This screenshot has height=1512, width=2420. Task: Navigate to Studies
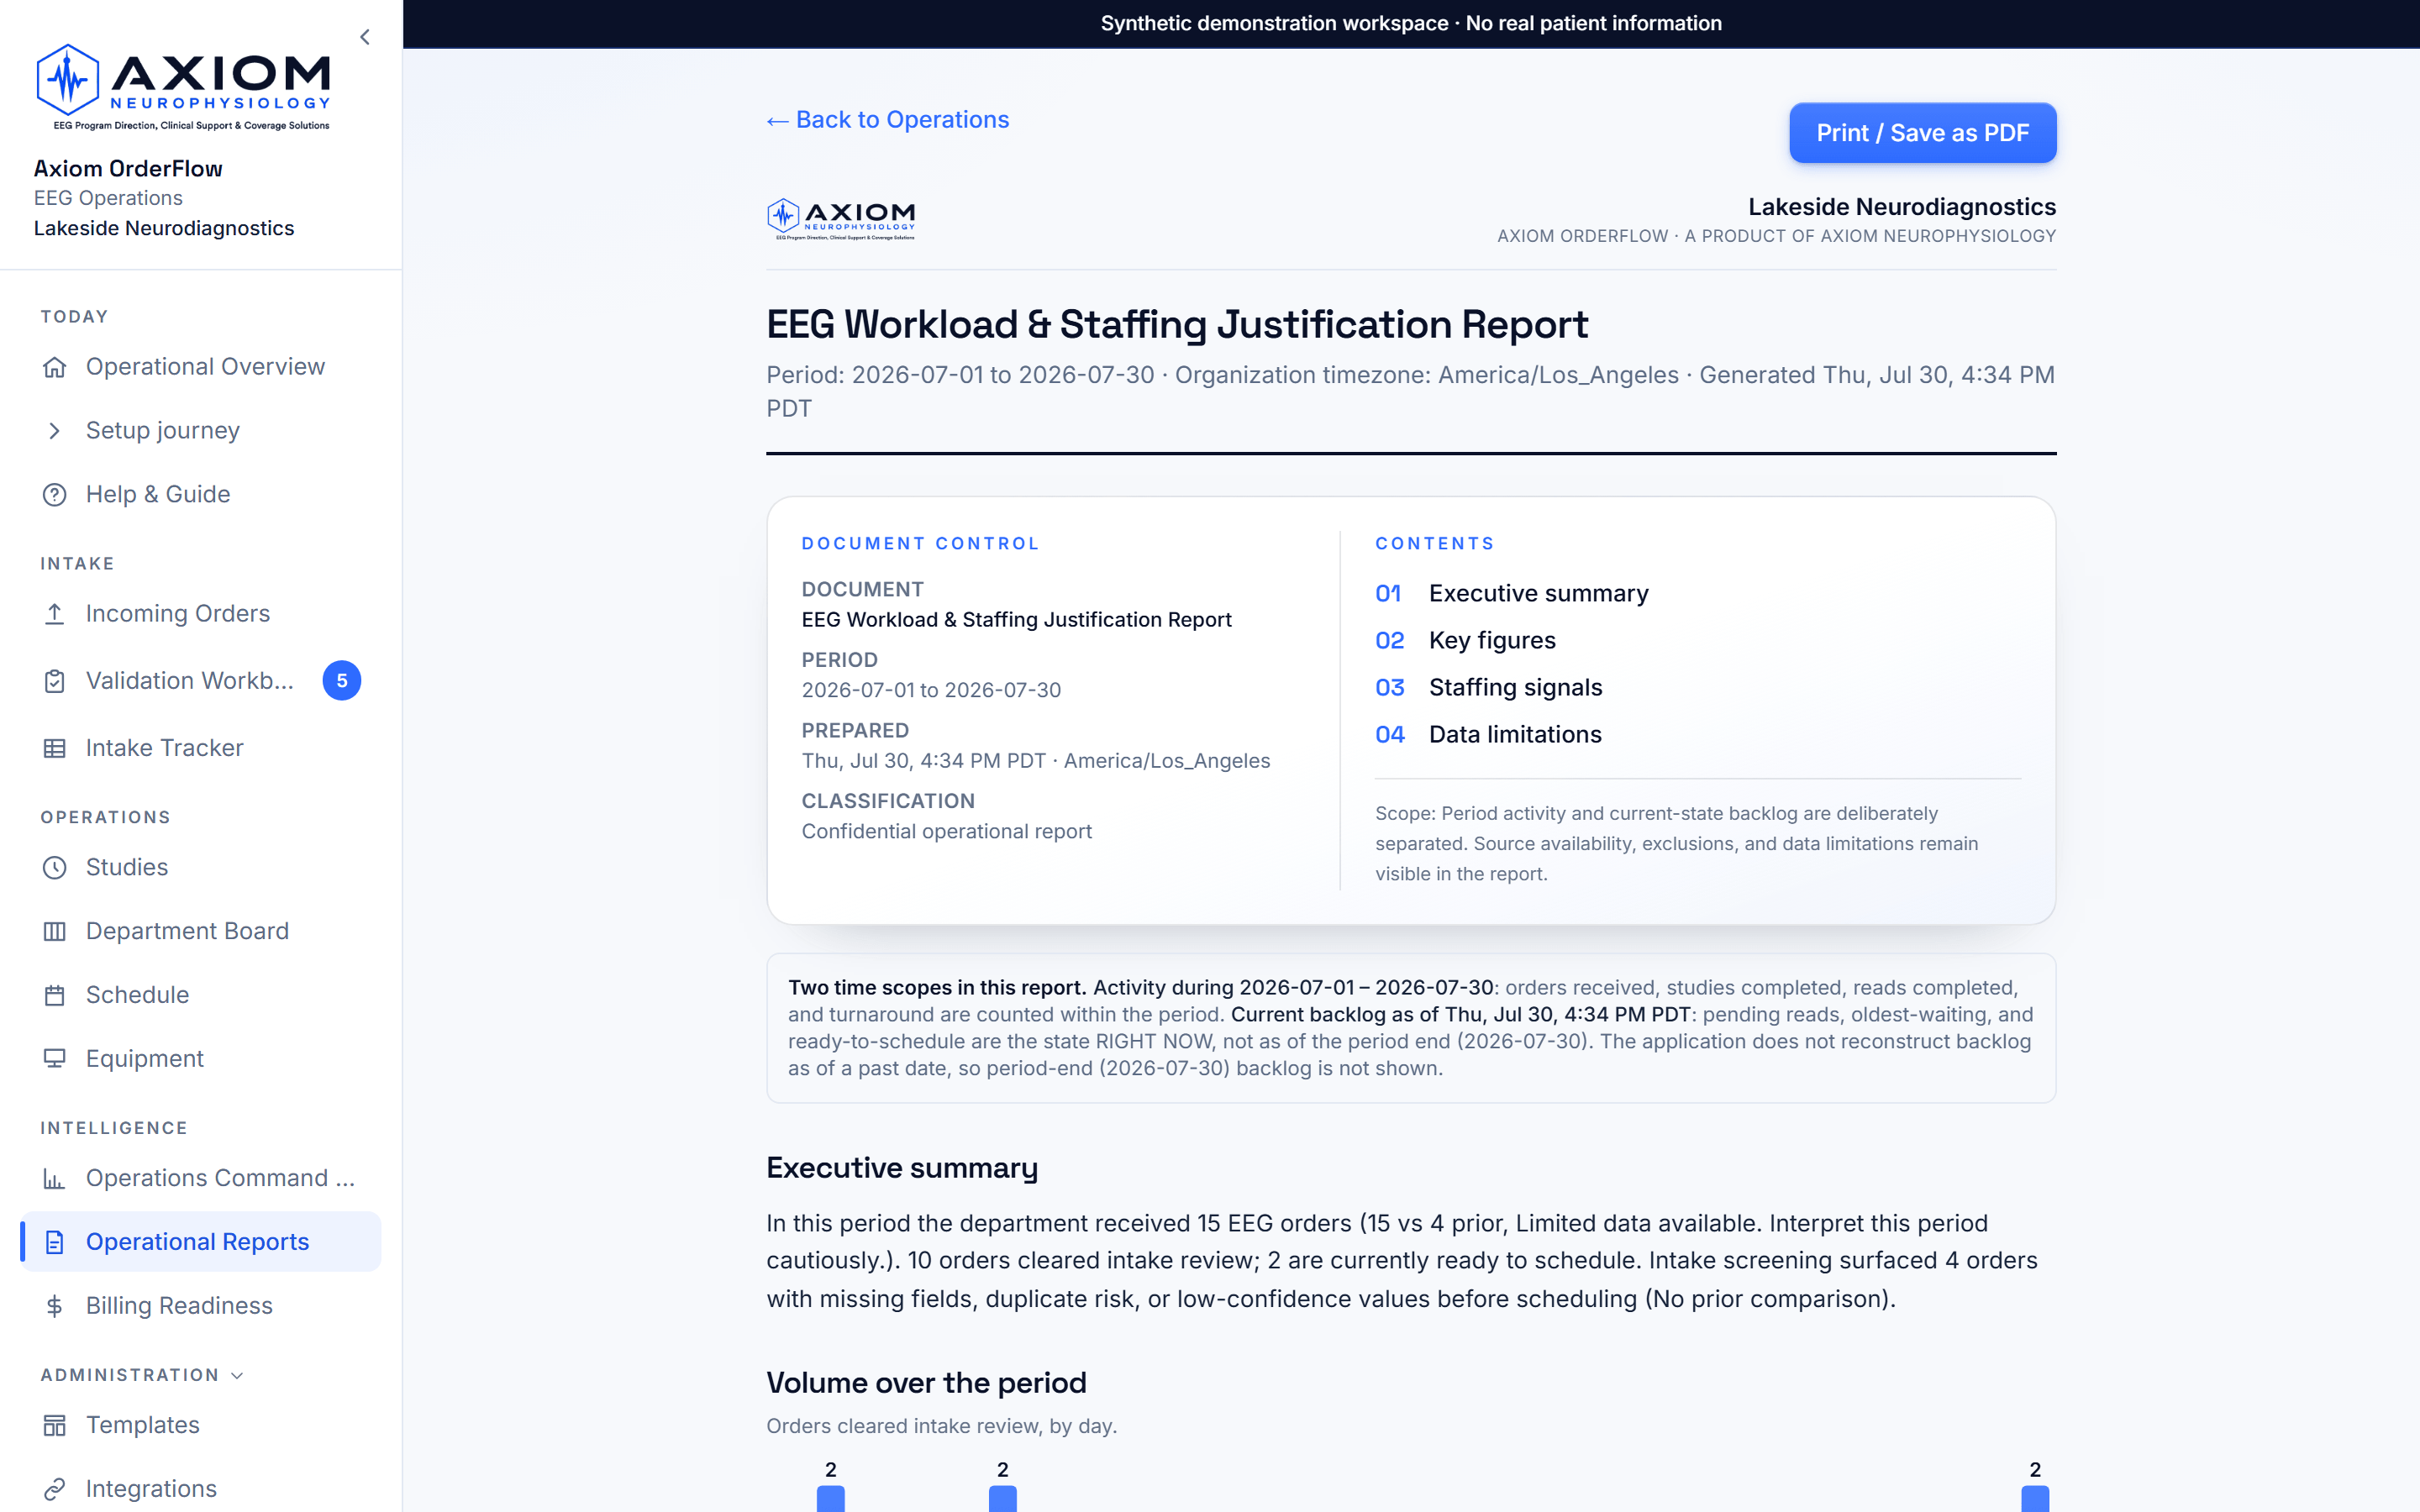tap(201, 868)
